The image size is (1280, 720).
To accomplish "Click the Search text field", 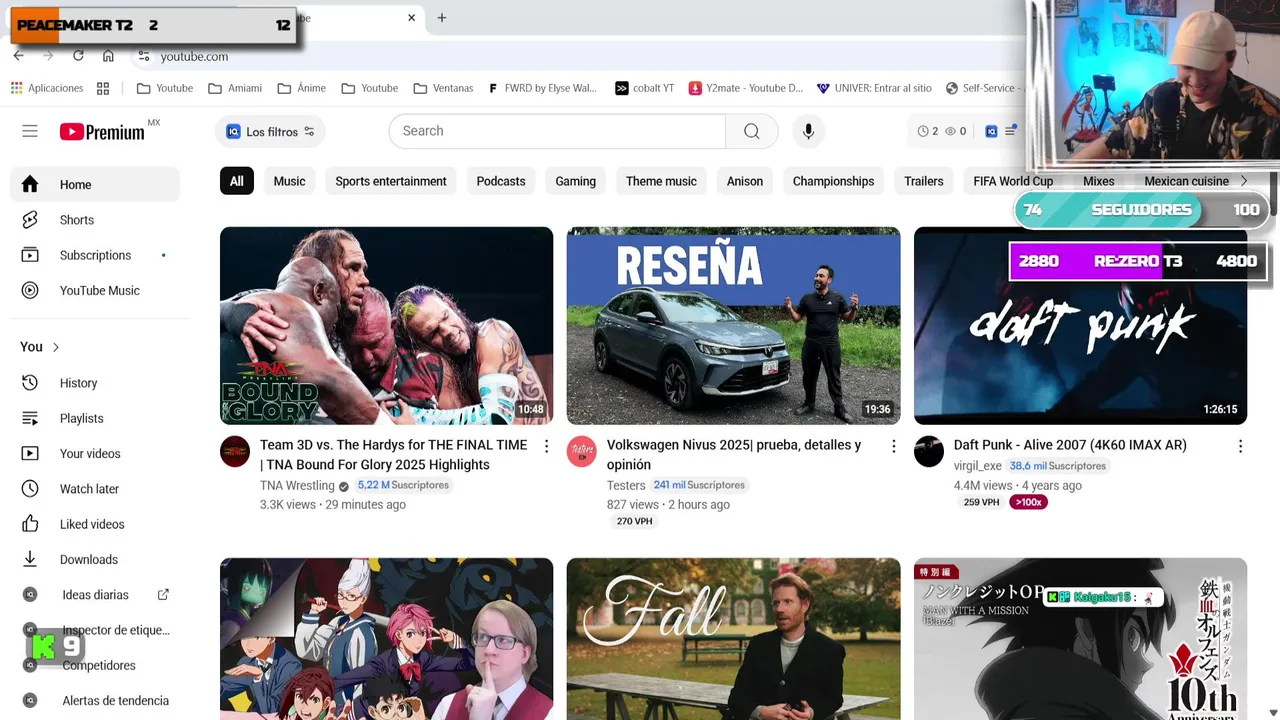I will (x=557, y=131).
